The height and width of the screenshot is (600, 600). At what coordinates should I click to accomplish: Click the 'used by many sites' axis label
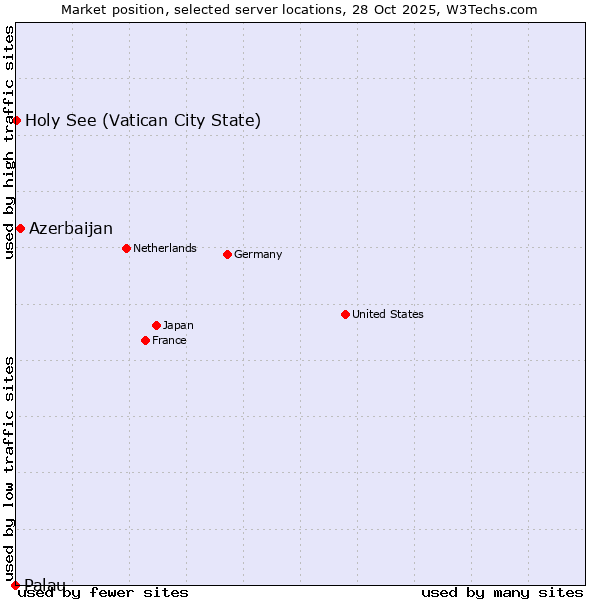point(502,593)
